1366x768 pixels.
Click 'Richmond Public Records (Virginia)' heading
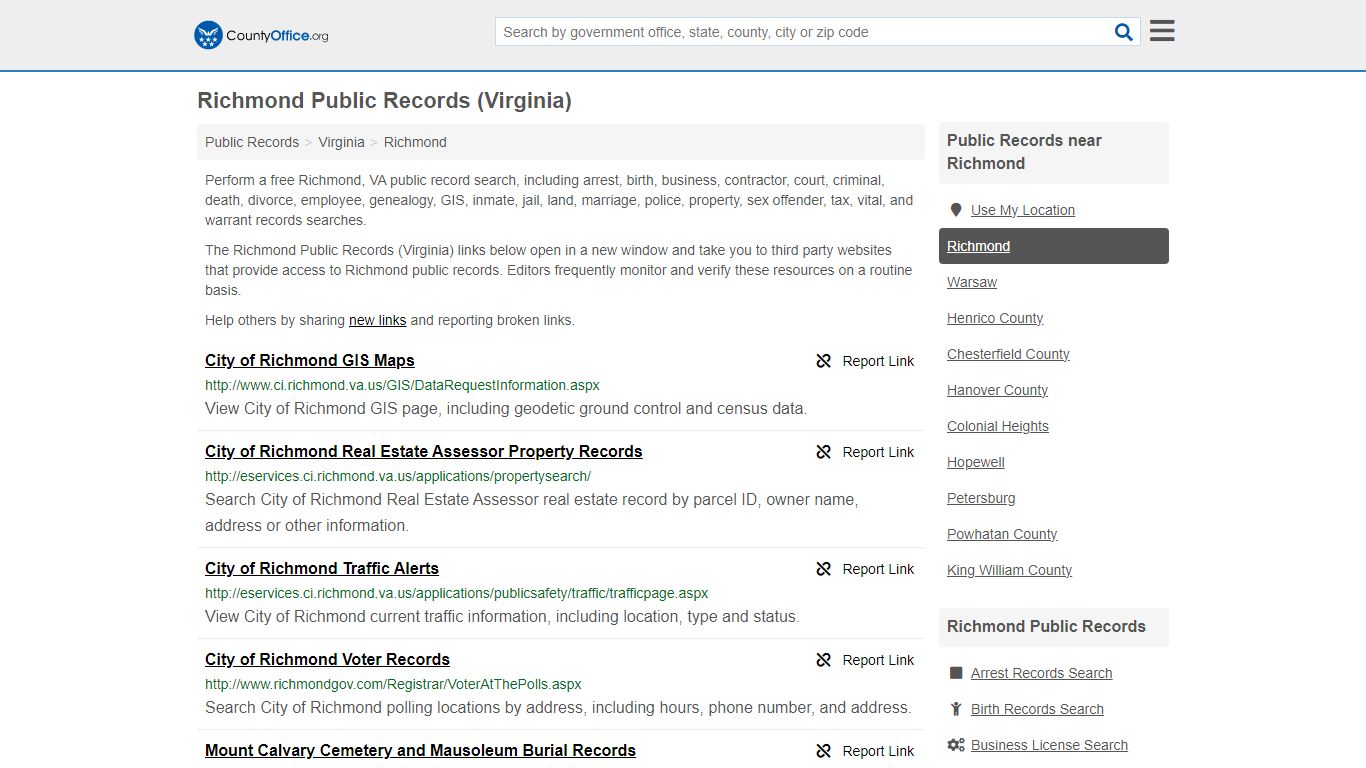pyautogui.click(x=384, y=101)
